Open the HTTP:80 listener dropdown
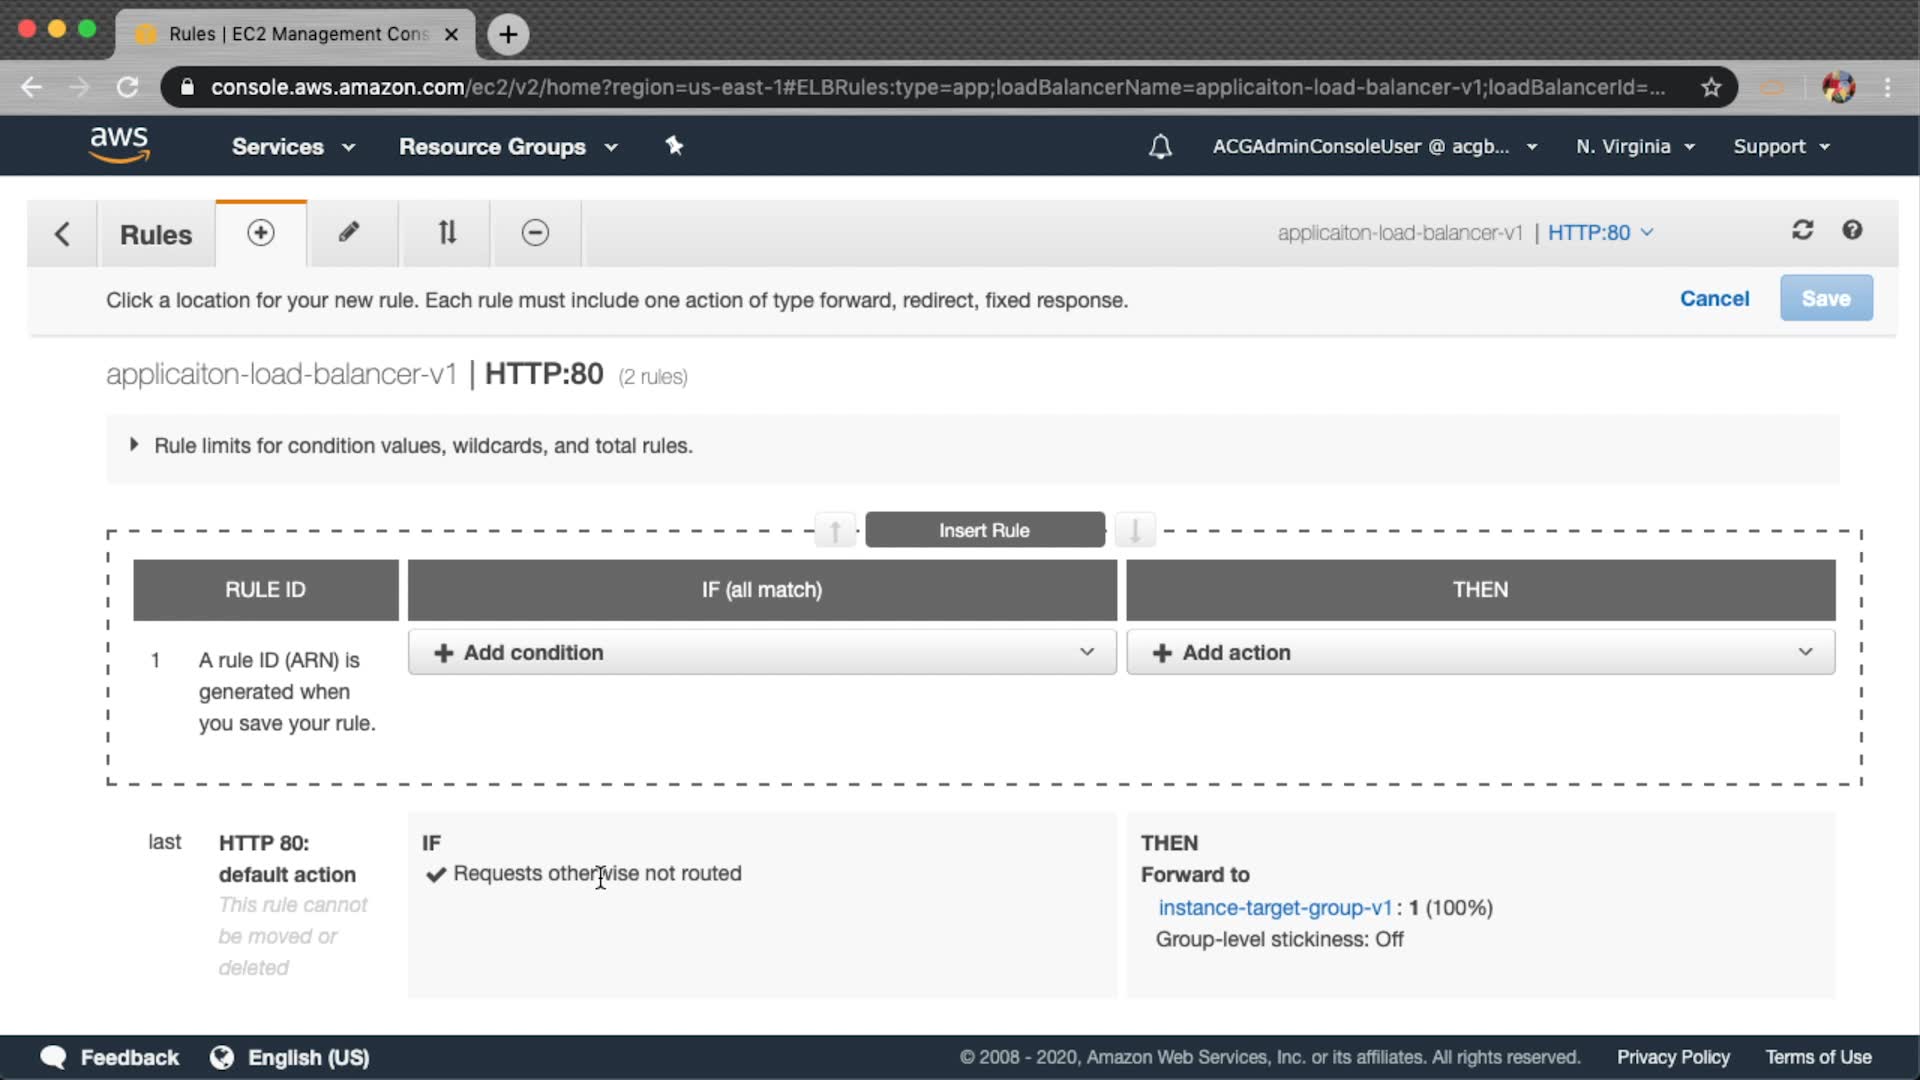The width and height of the screenshot is (1920, 1080). pyautogui.click(x=1600, y=233)
